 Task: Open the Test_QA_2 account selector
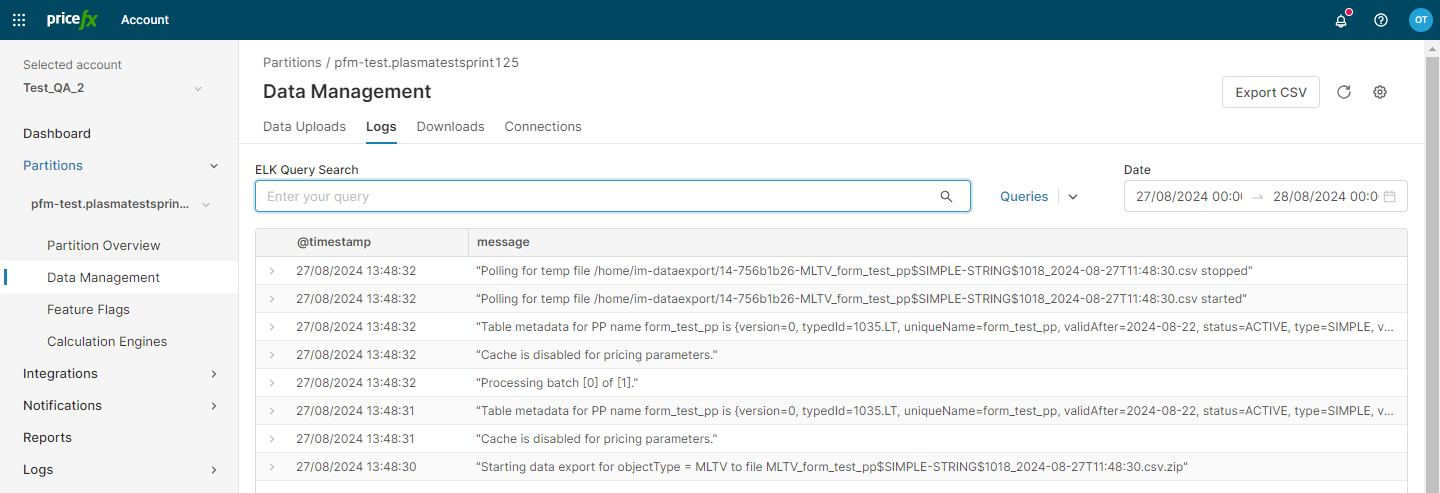112,88
